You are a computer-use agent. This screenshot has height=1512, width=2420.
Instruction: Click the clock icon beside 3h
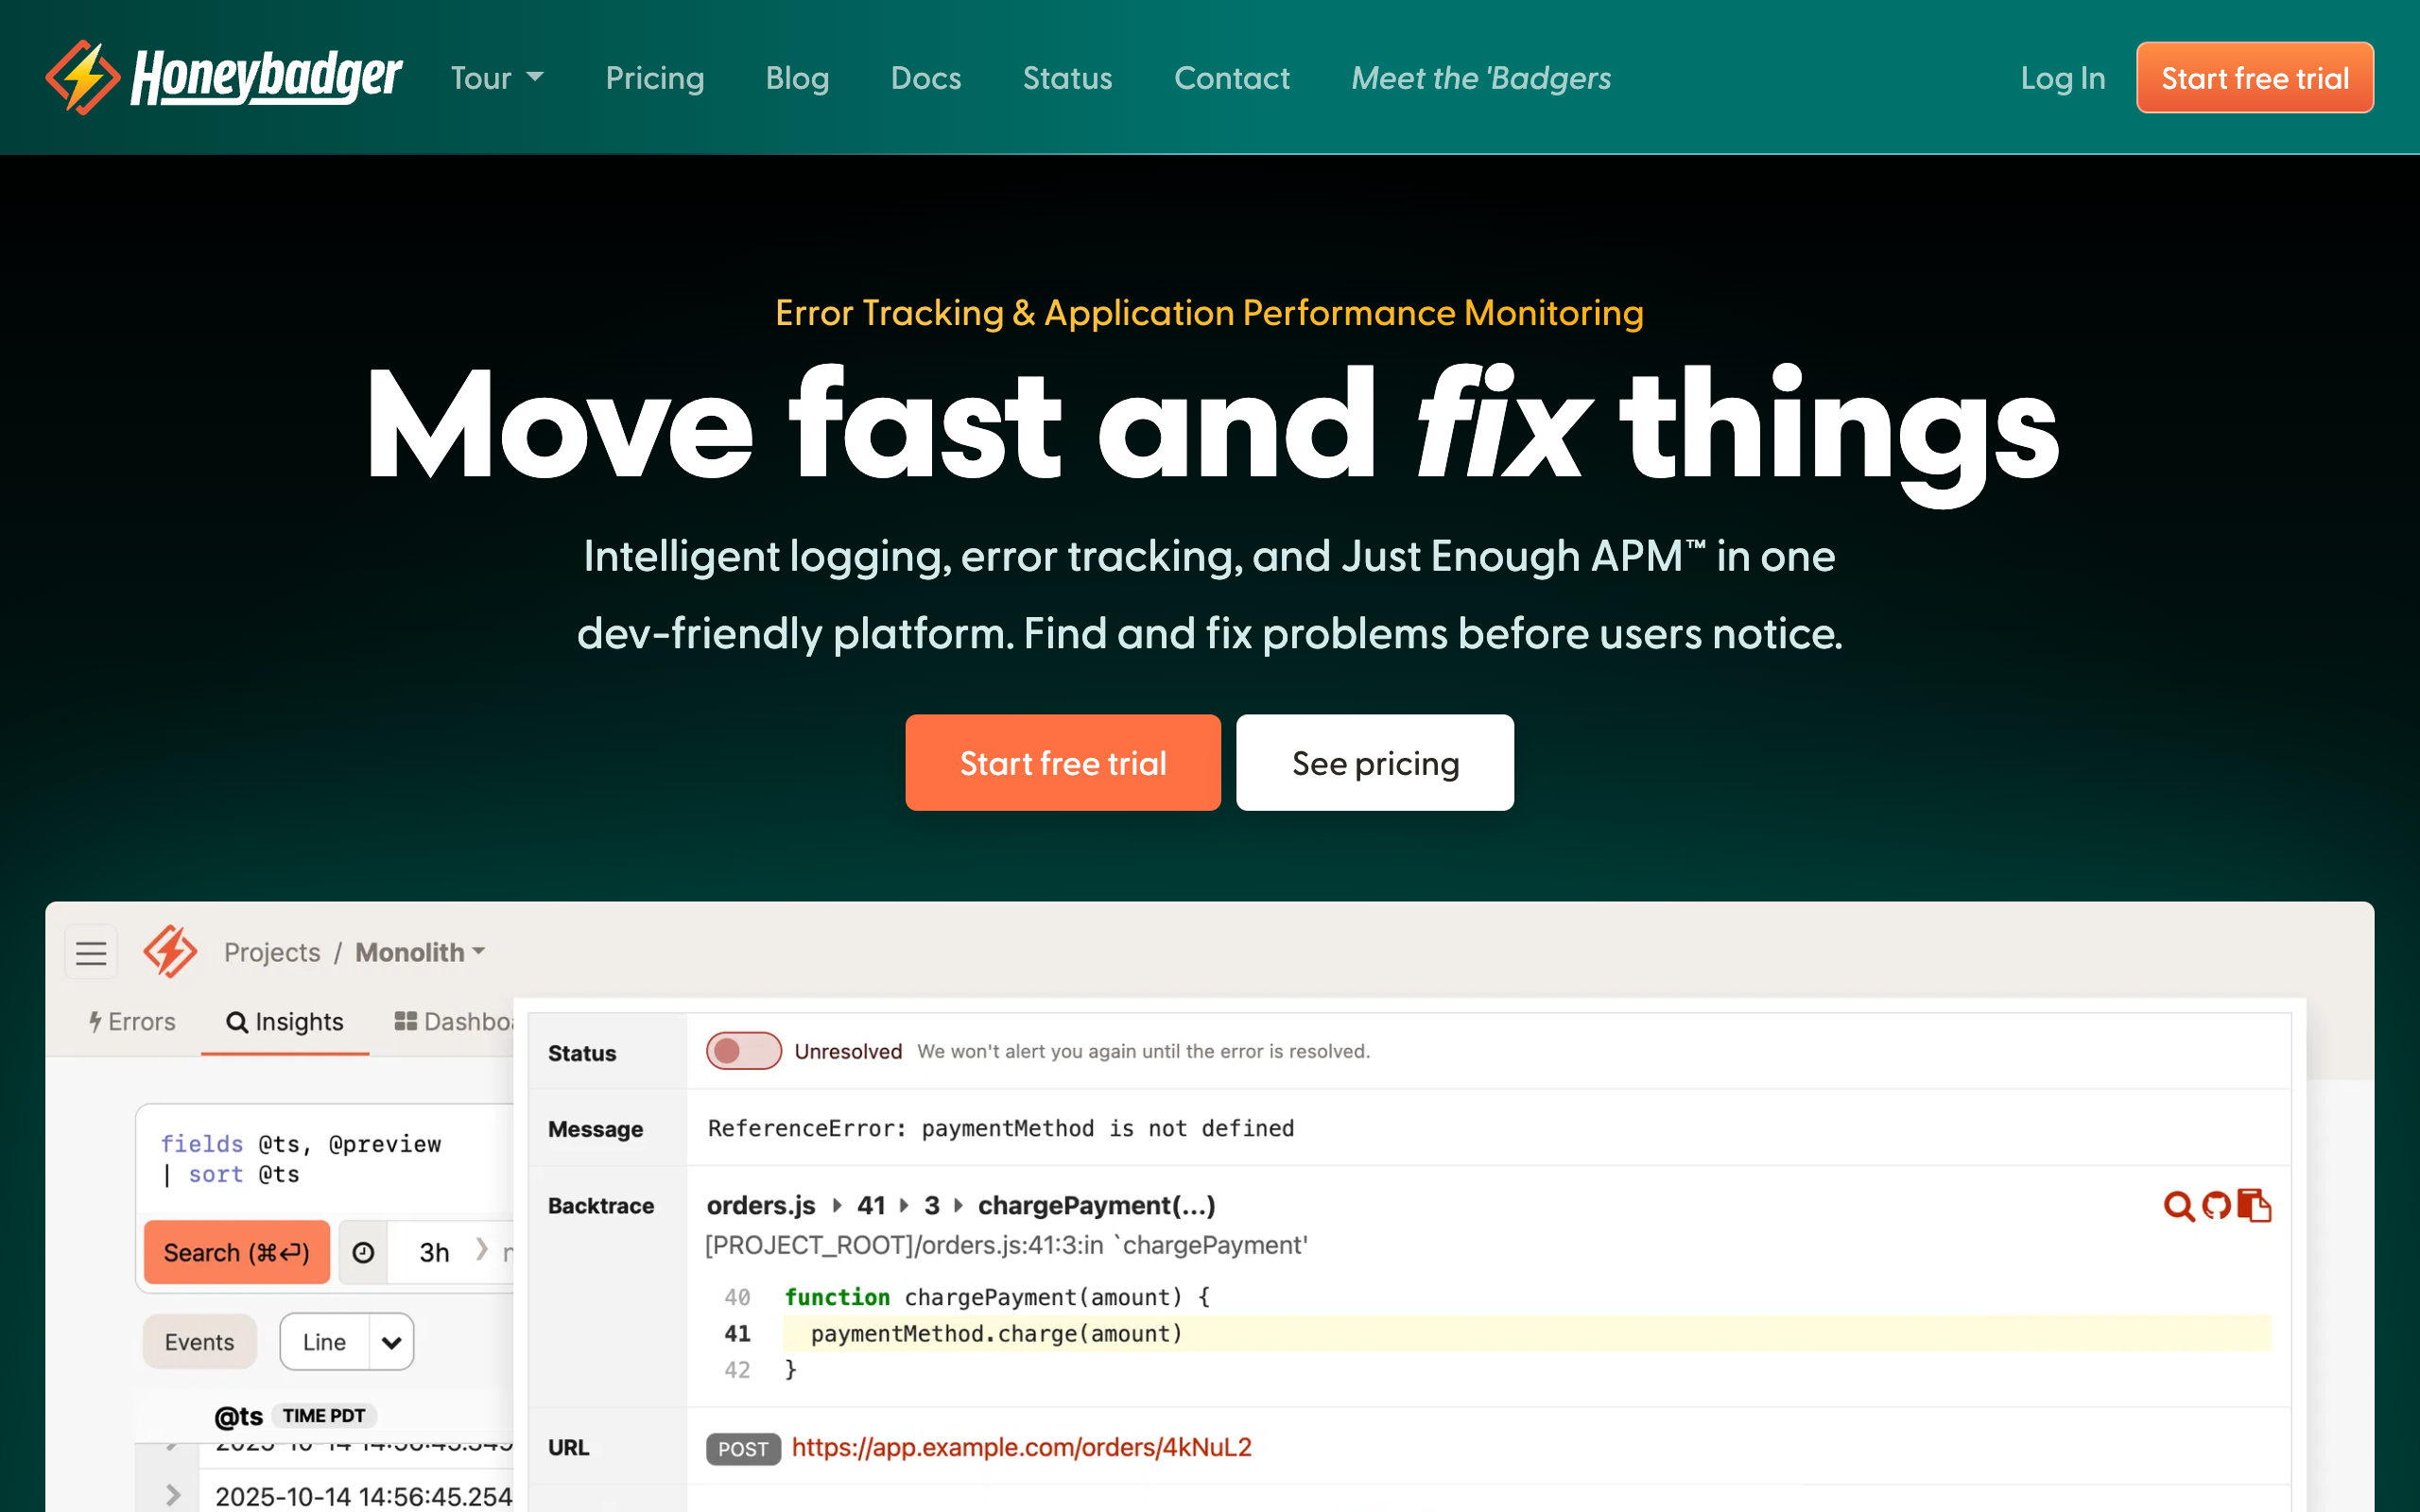[x=363, y=1252]
